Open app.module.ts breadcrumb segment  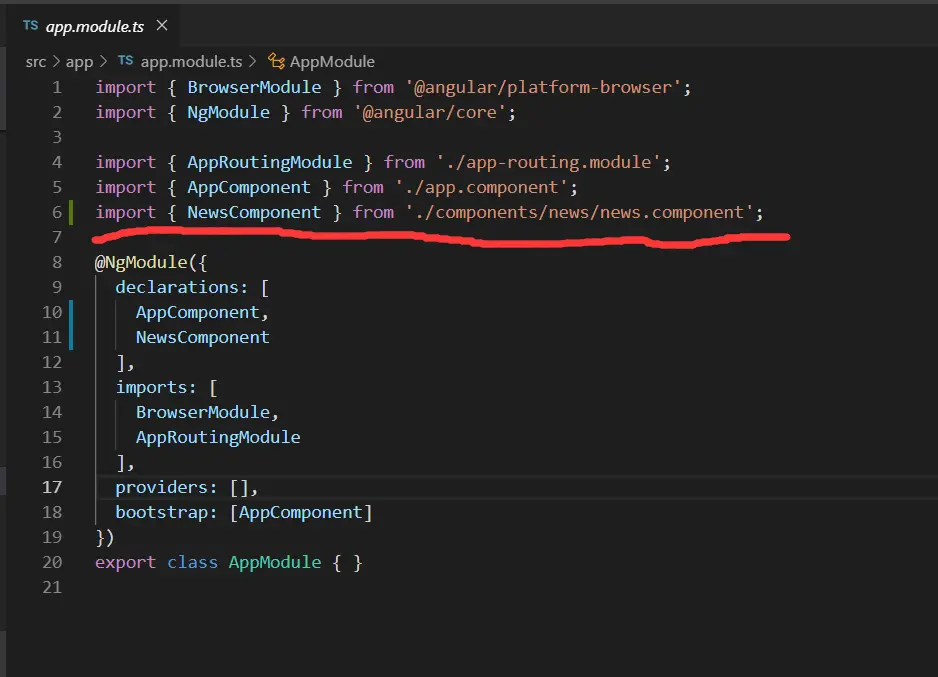[x=191, y=62]
